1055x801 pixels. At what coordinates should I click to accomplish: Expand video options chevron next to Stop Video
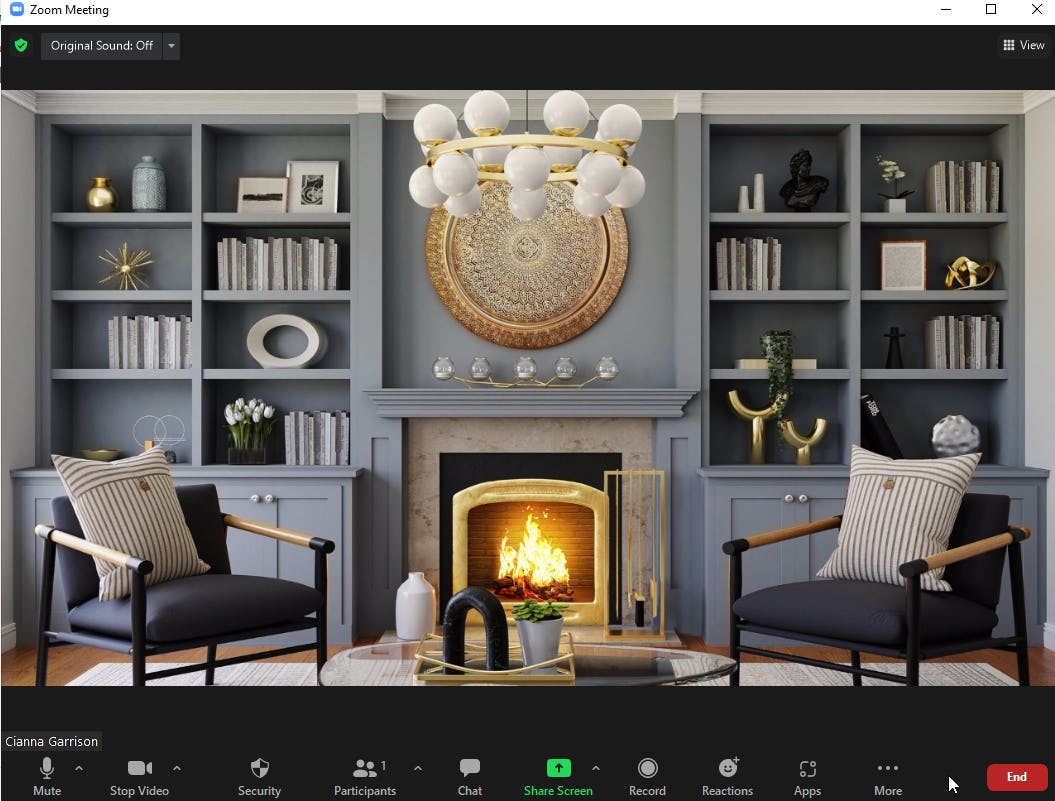tap(177, 769)
